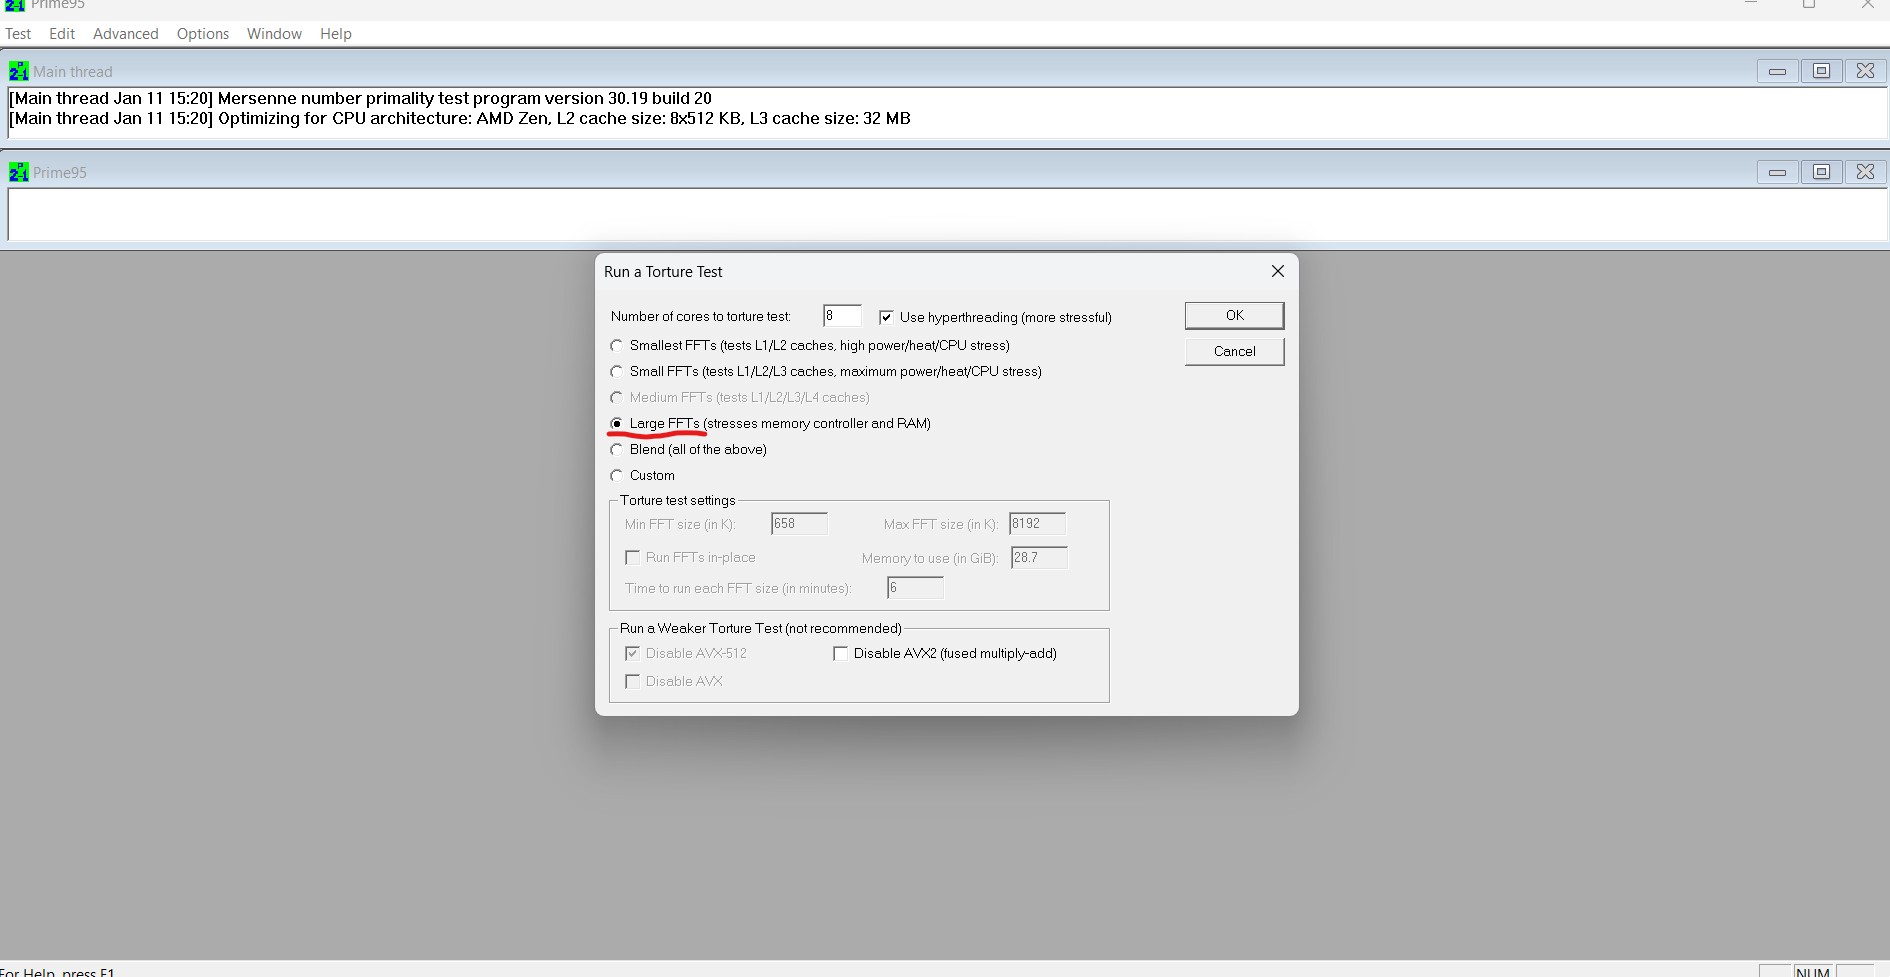This screenshot has height=977, width=1890.
Task: Click the 'Run a Weaker Torture Test' group label
Action: click(x=761, y=628)
